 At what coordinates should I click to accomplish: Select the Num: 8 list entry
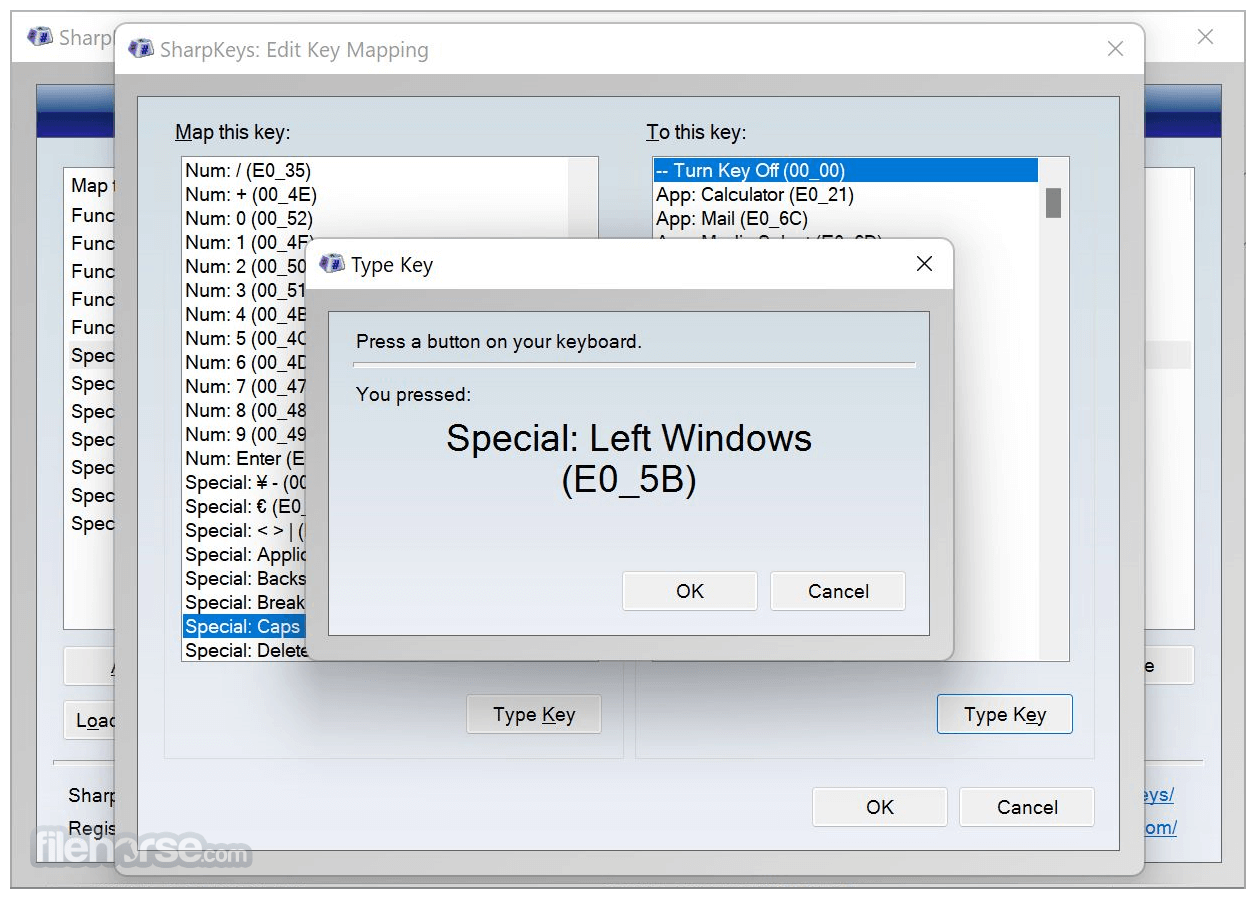coord(245,411)
